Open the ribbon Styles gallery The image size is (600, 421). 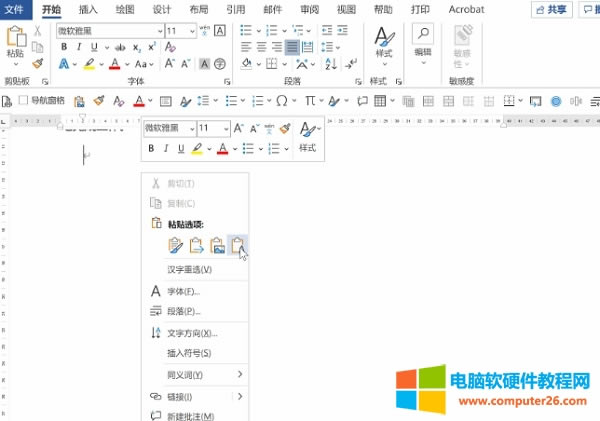click(x=384, y=43)
